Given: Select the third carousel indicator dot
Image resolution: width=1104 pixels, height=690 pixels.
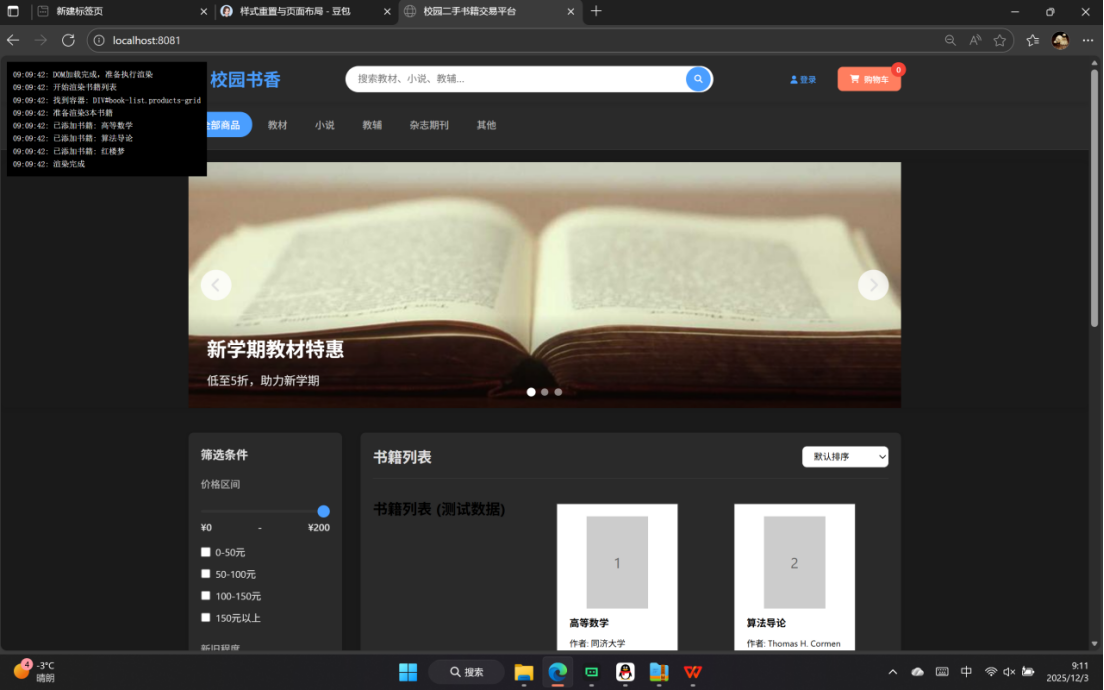Looking at the screenshot, I should [558, 392].
